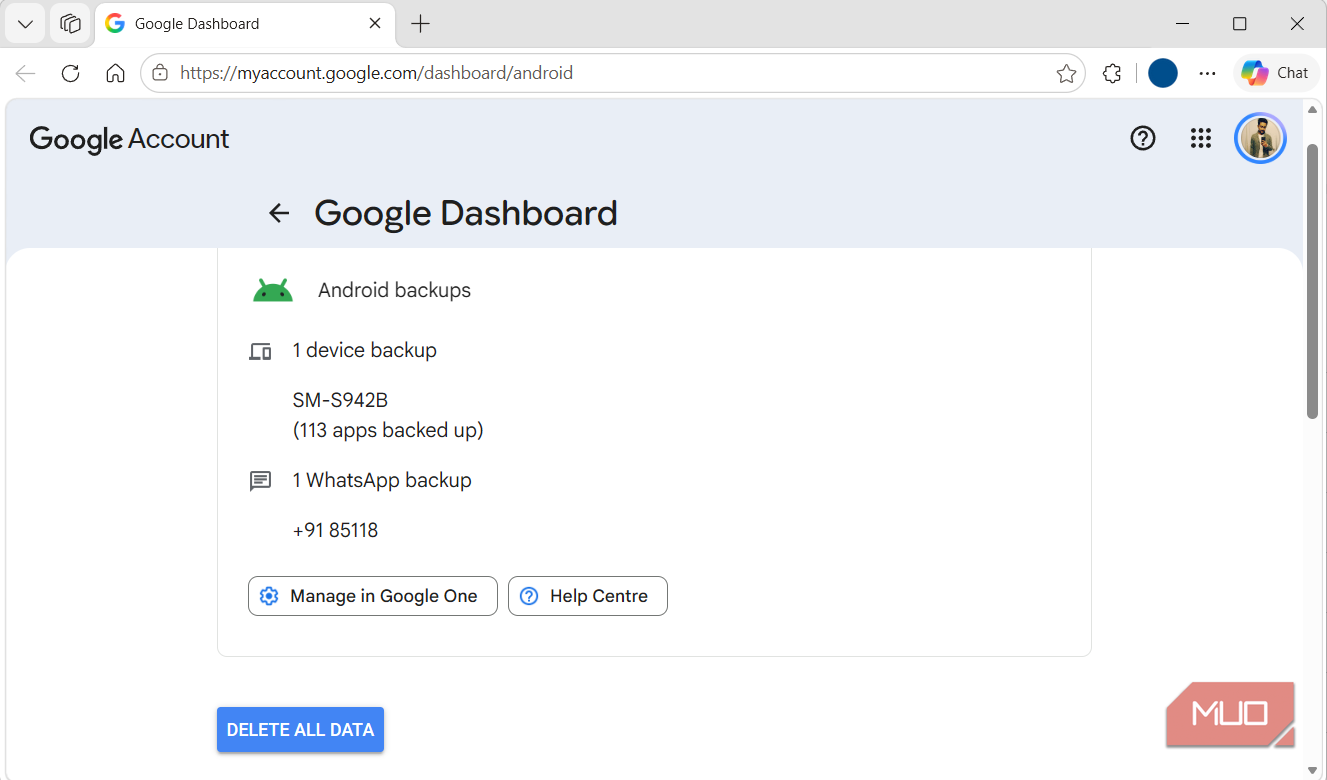This screenshot has width=1327, height=780.
Task: Open a new browser tab
Action: coord(421,24)
